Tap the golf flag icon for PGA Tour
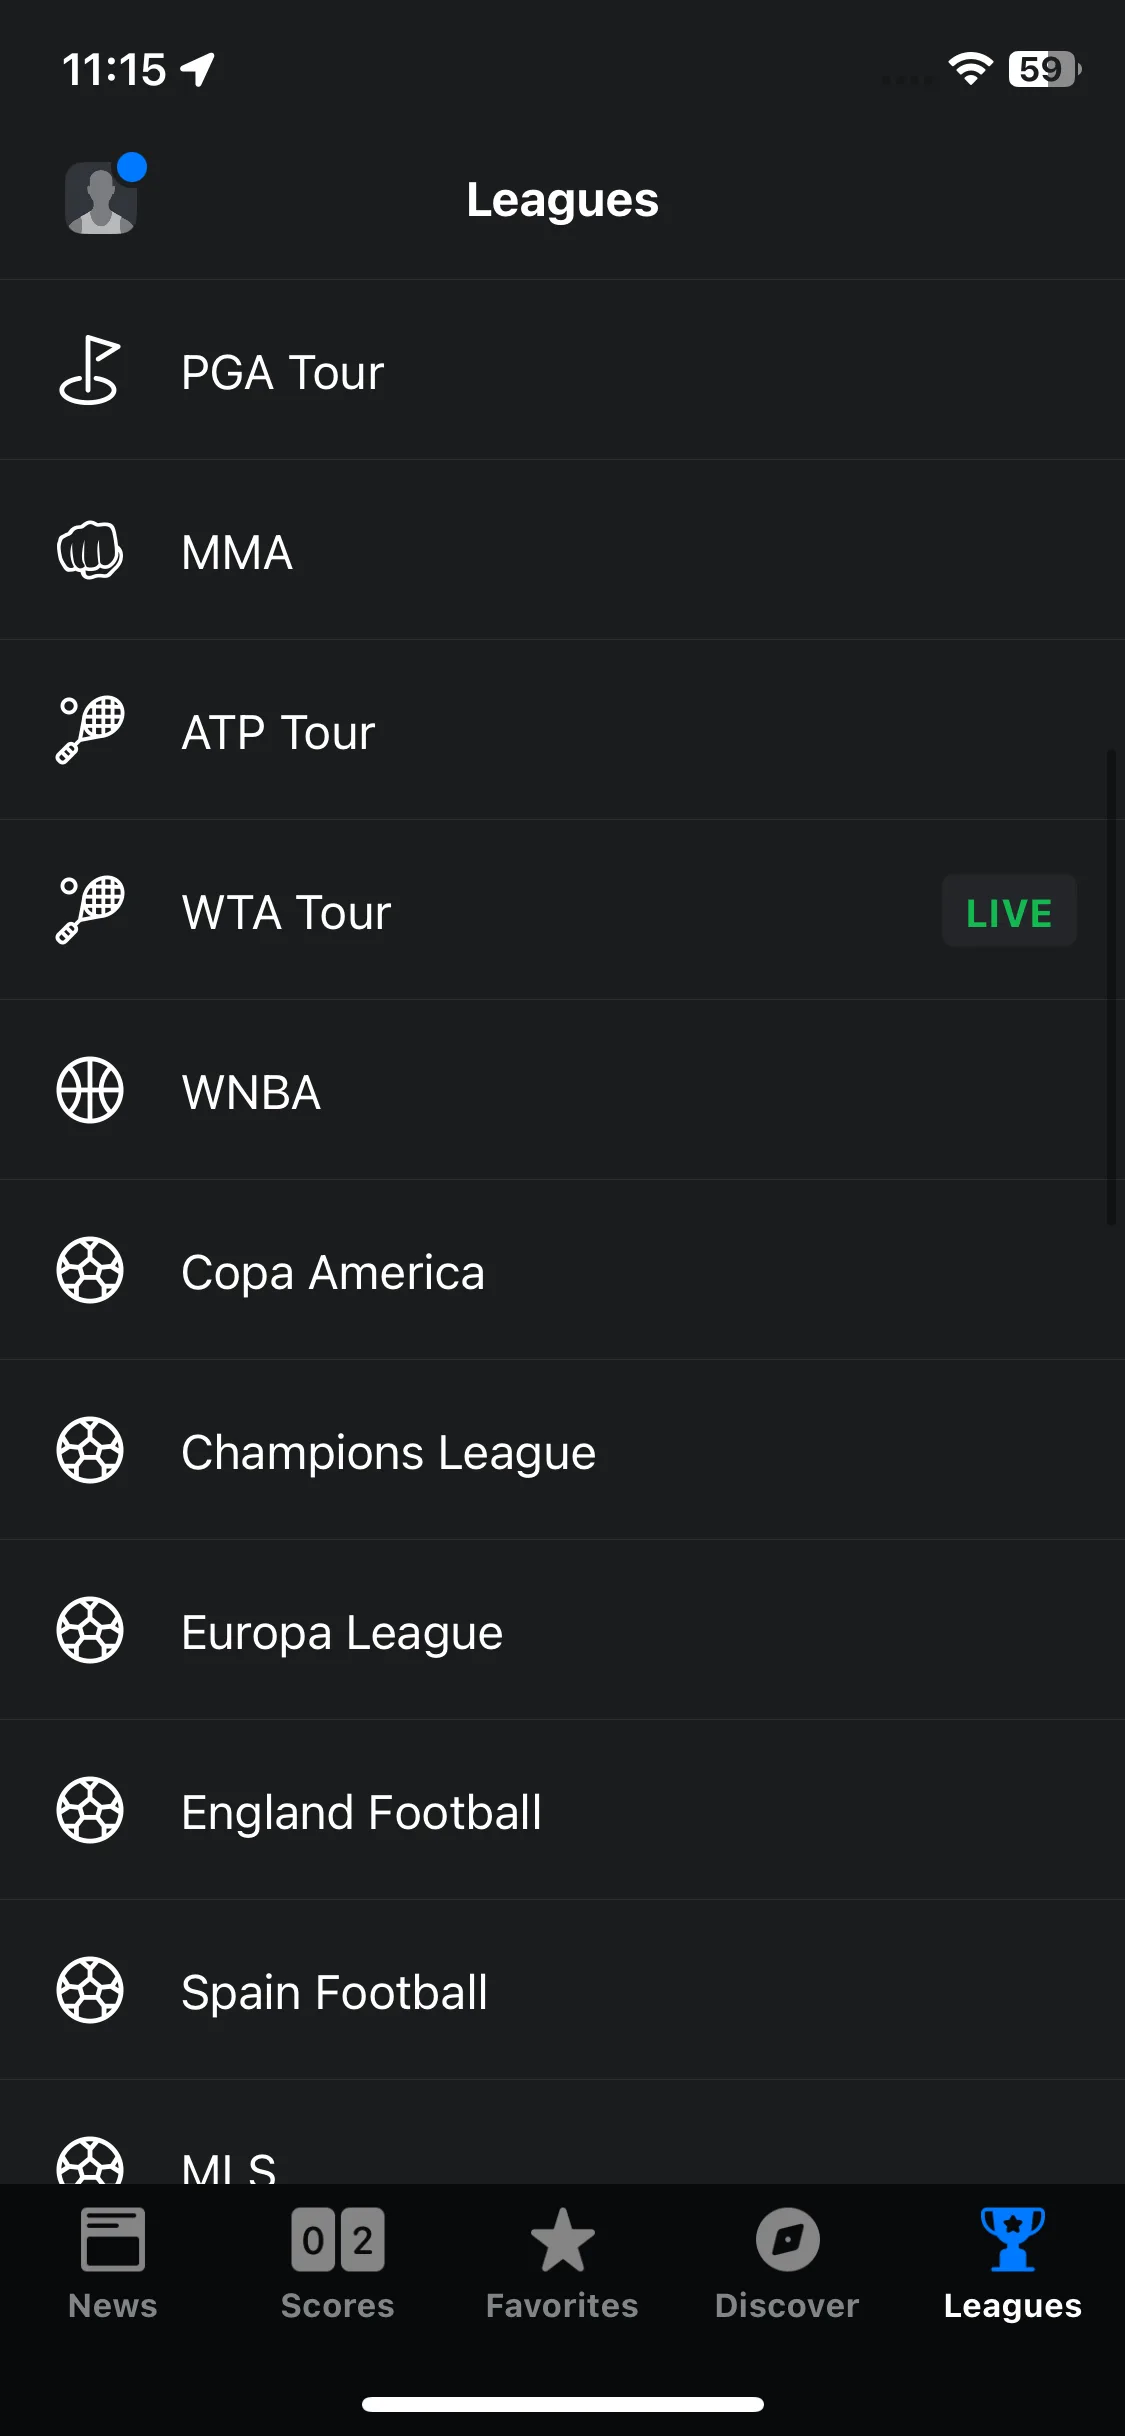 [90, 370]
